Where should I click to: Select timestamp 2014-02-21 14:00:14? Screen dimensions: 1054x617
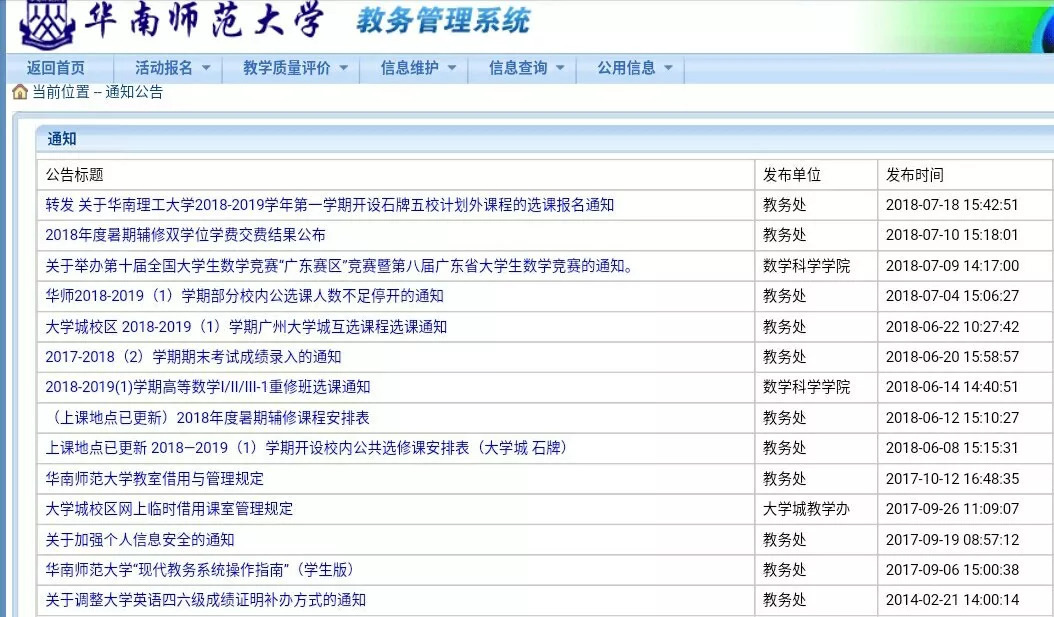(952, 600)
